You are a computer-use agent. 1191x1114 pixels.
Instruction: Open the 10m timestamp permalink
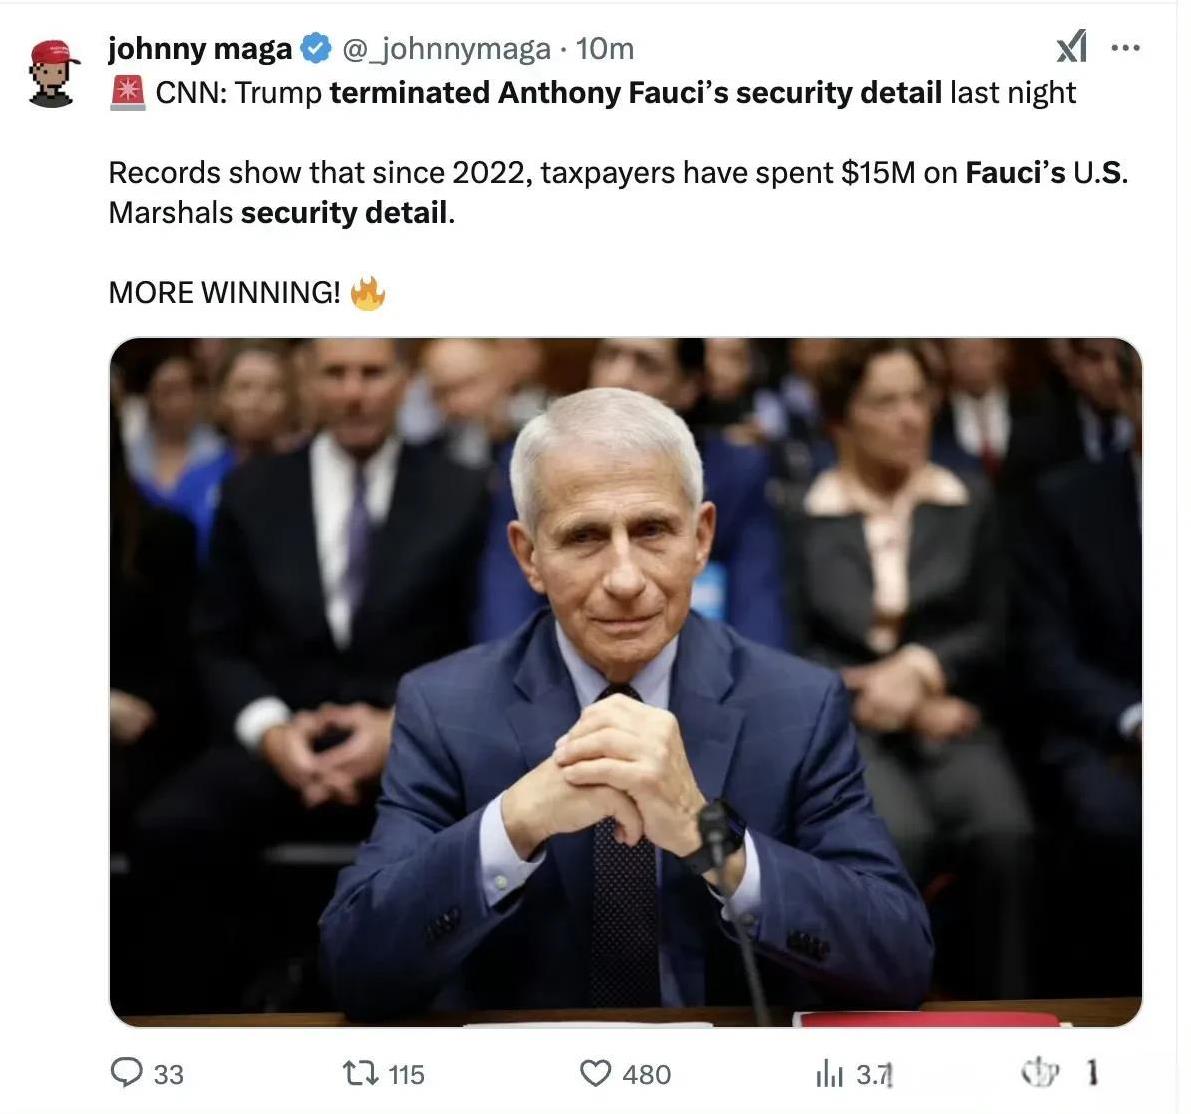tap(605, 49)
